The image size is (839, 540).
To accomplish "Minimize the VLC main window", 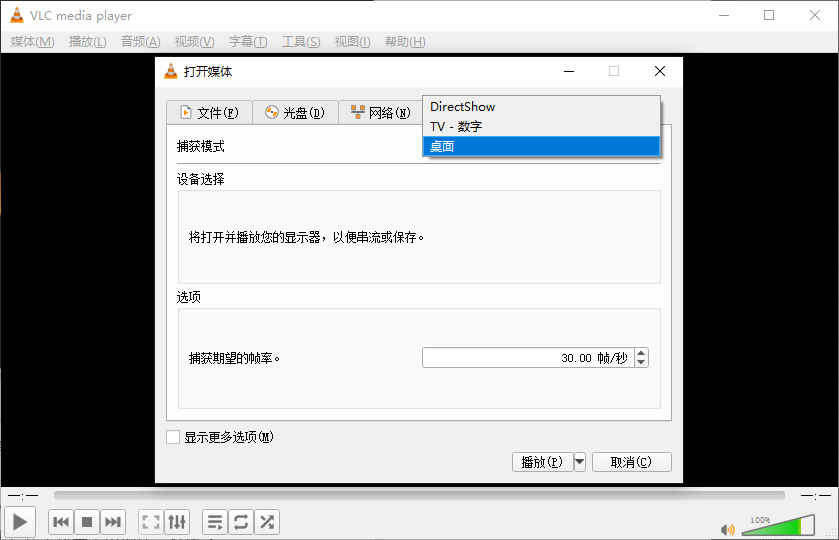I will tap(724, 15).
